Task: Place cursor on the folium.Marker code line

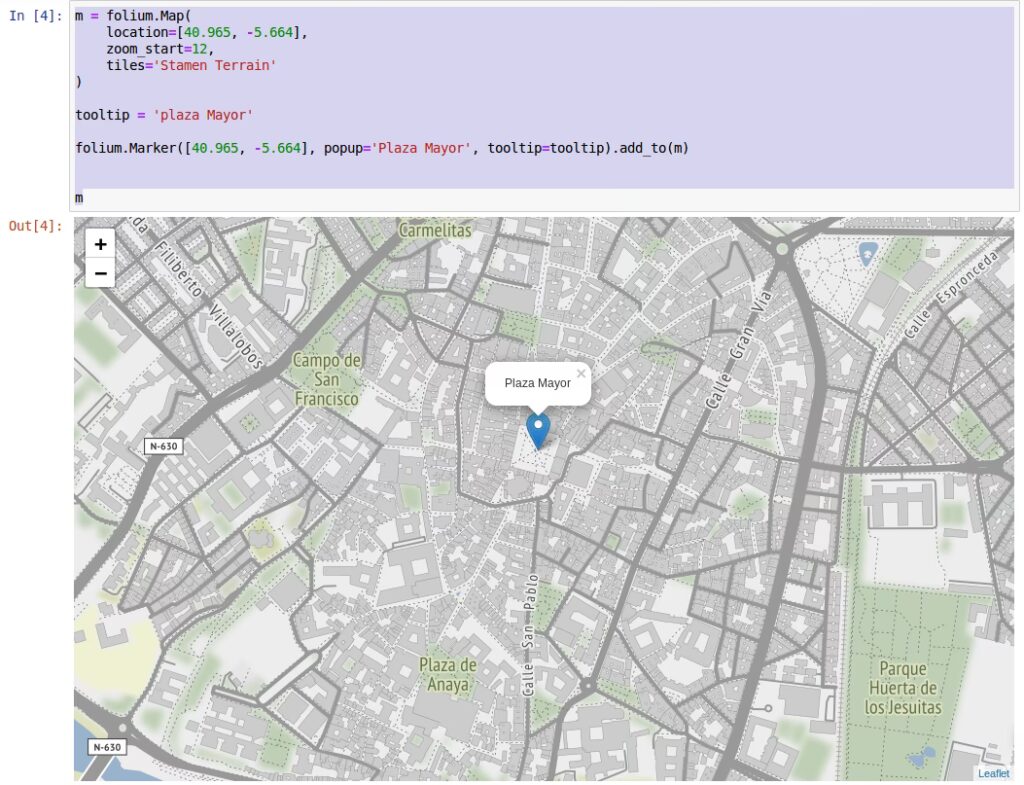Action: pyautogui.click(x=382, y=148)
